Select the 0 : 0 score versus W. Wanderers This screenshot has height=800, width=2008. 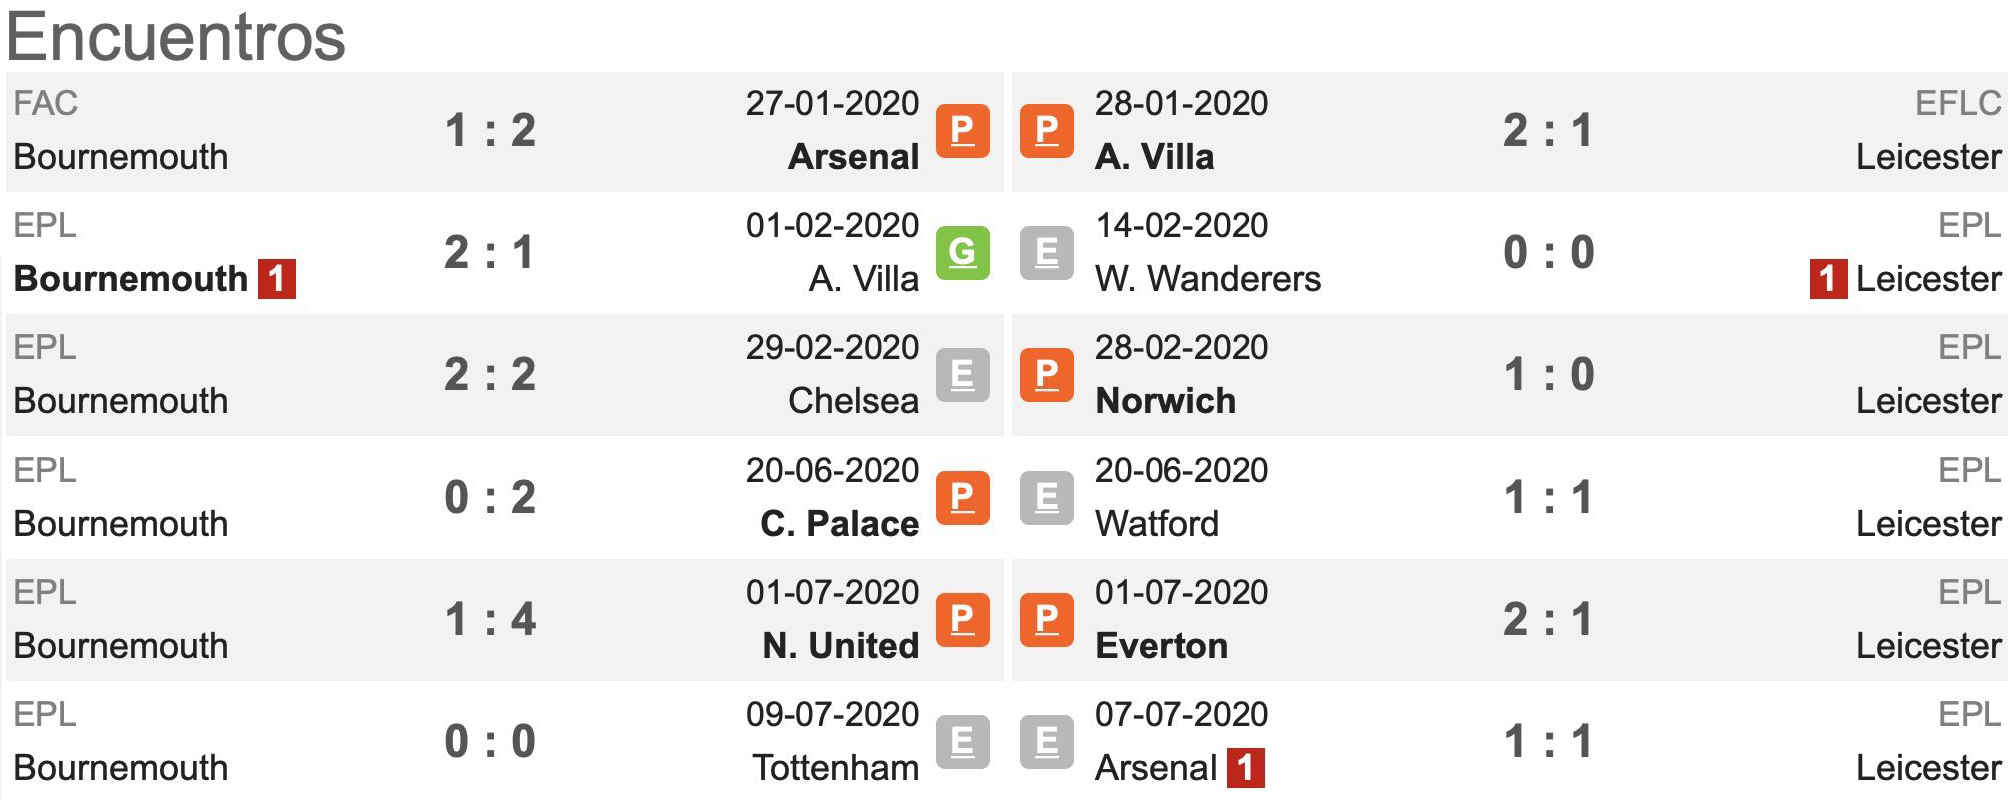1549,253
